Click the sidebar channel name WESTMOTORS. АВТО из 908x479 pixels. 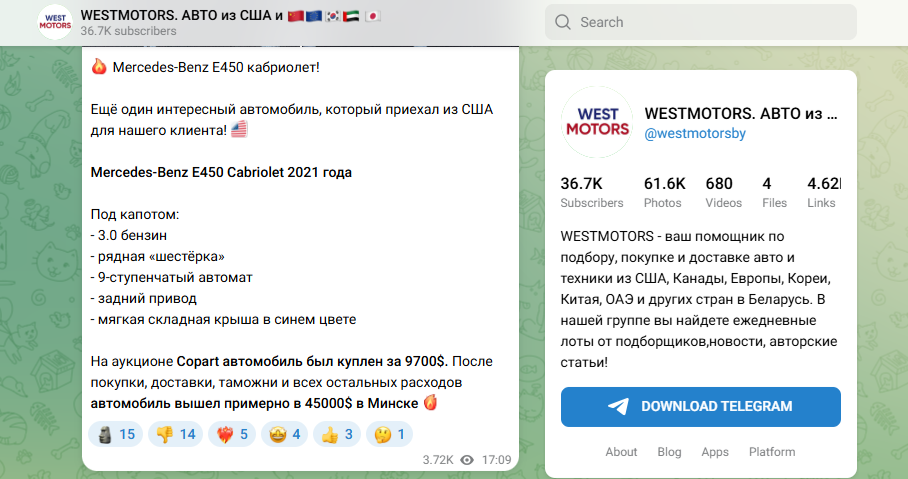coord(741,114)
